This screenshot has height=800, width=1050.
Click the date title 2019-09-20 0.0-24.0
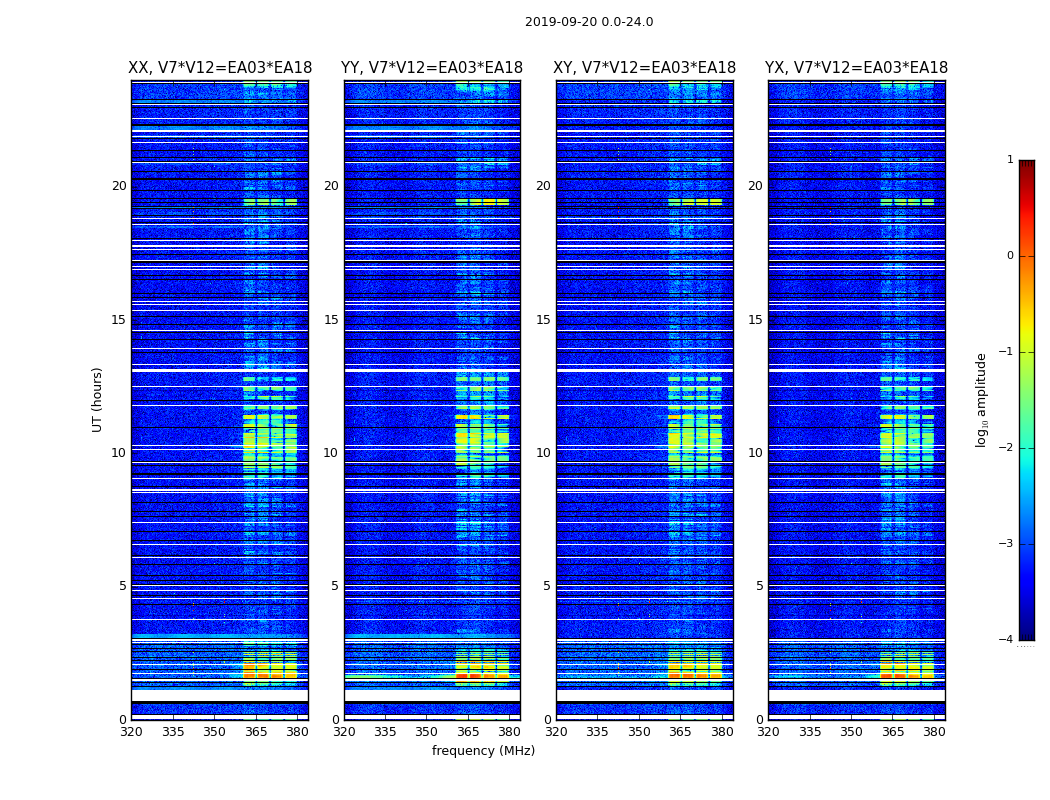tap(588, 22)
